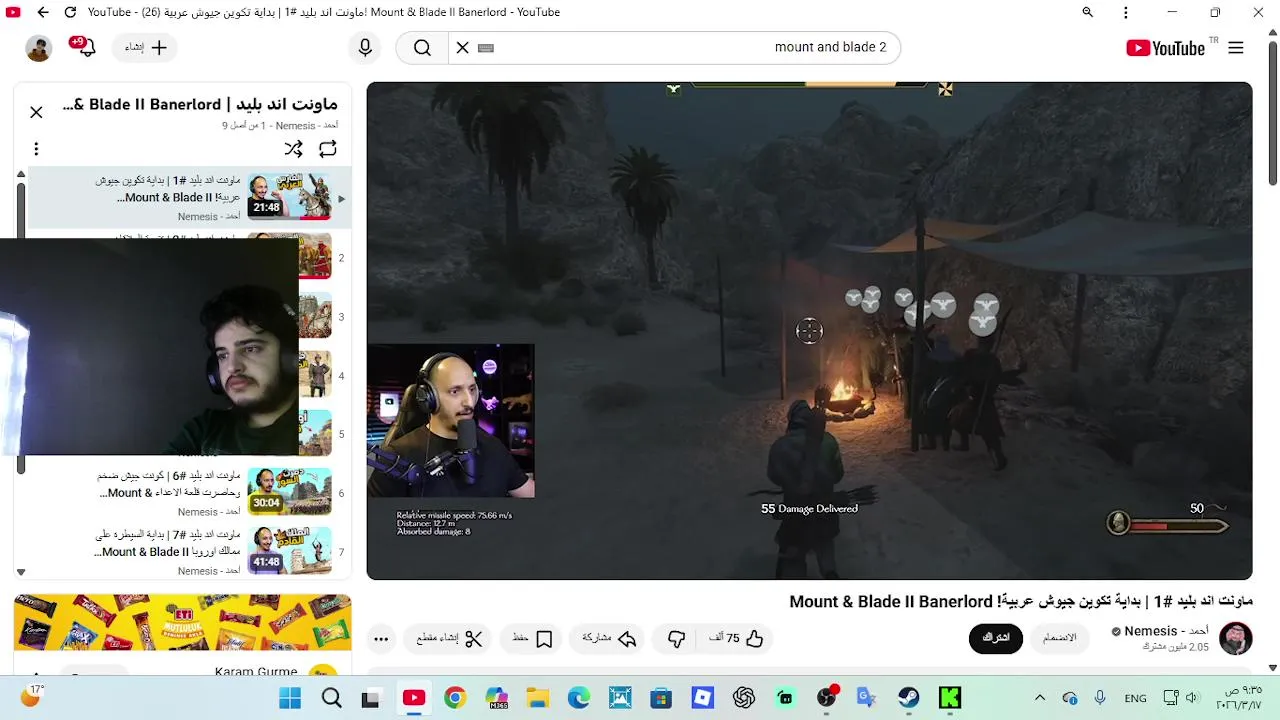Viewport: 1280px width, 720px height.
Task: Open the Nemesis channel avatar
Action: [1236, 638]
